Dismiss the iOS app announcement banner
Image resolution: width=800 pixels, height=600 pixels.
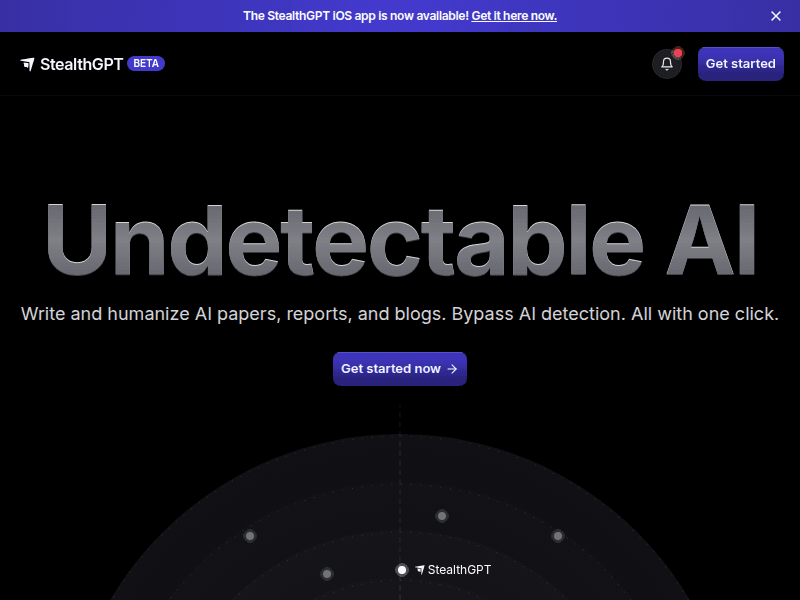pos(776,16)
